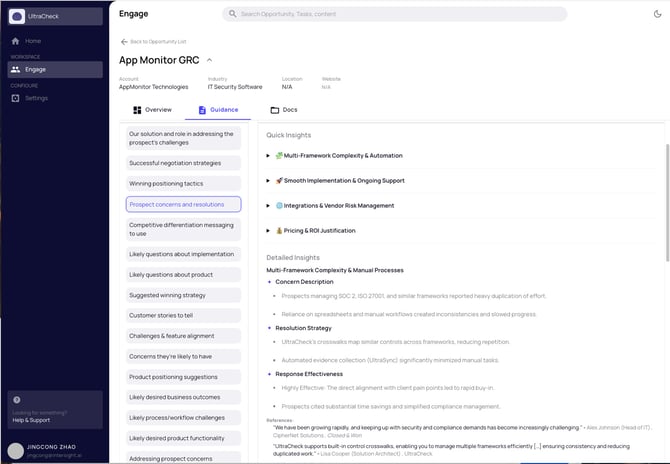Switch to the Overview tab
The height and width of the screenshot is (464, 670).
point(153,110)
